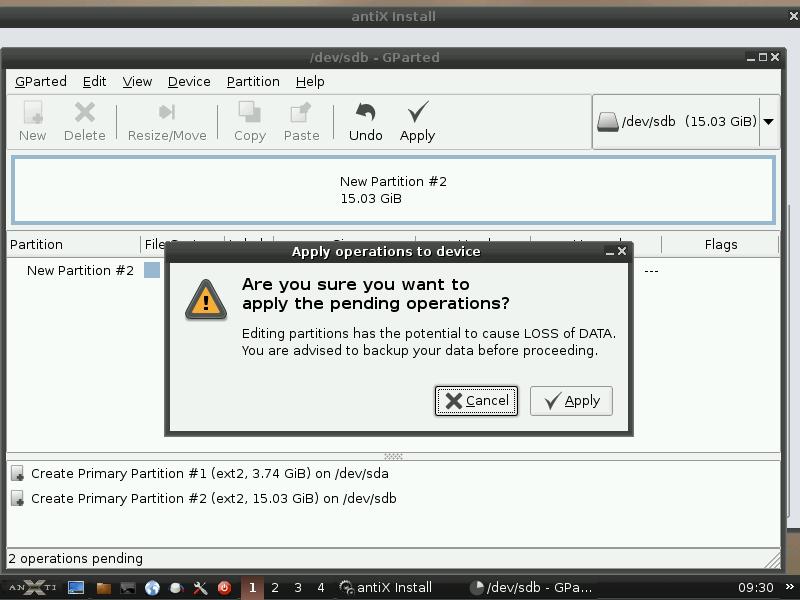800x600 pixels.
Task: Switch to workspace 4
Action: pyautogui.click(x=321, y=588)
